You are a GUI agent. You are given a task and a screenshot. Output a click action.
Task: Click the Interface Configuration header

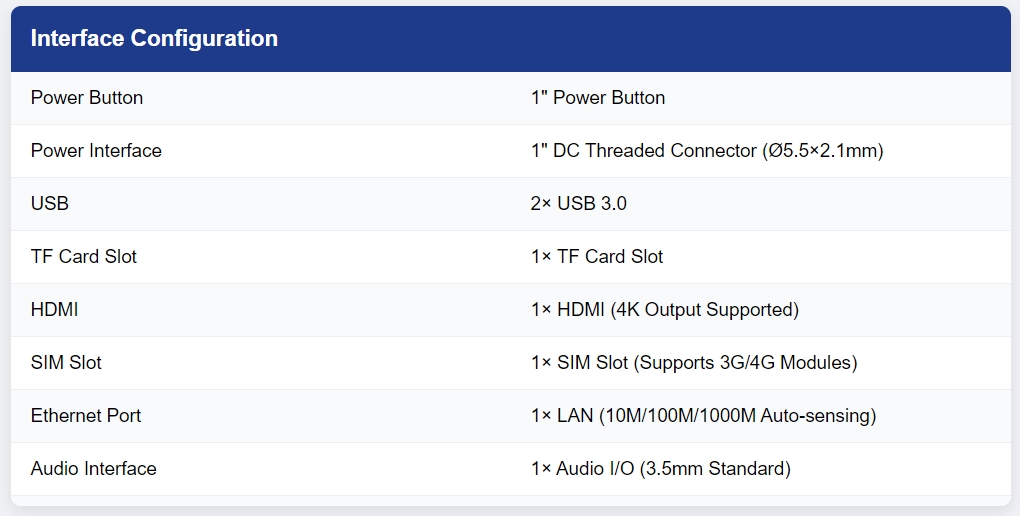tap(154, 38)
